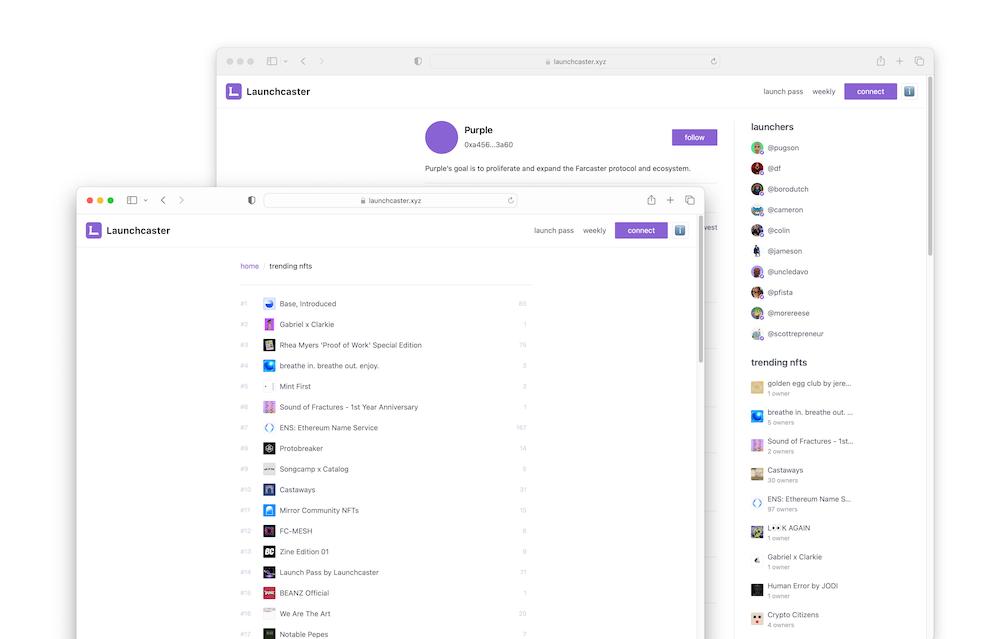Open Base, Introduced in trending list
The height and width of the screenshot is (639, 1000).
385,304
